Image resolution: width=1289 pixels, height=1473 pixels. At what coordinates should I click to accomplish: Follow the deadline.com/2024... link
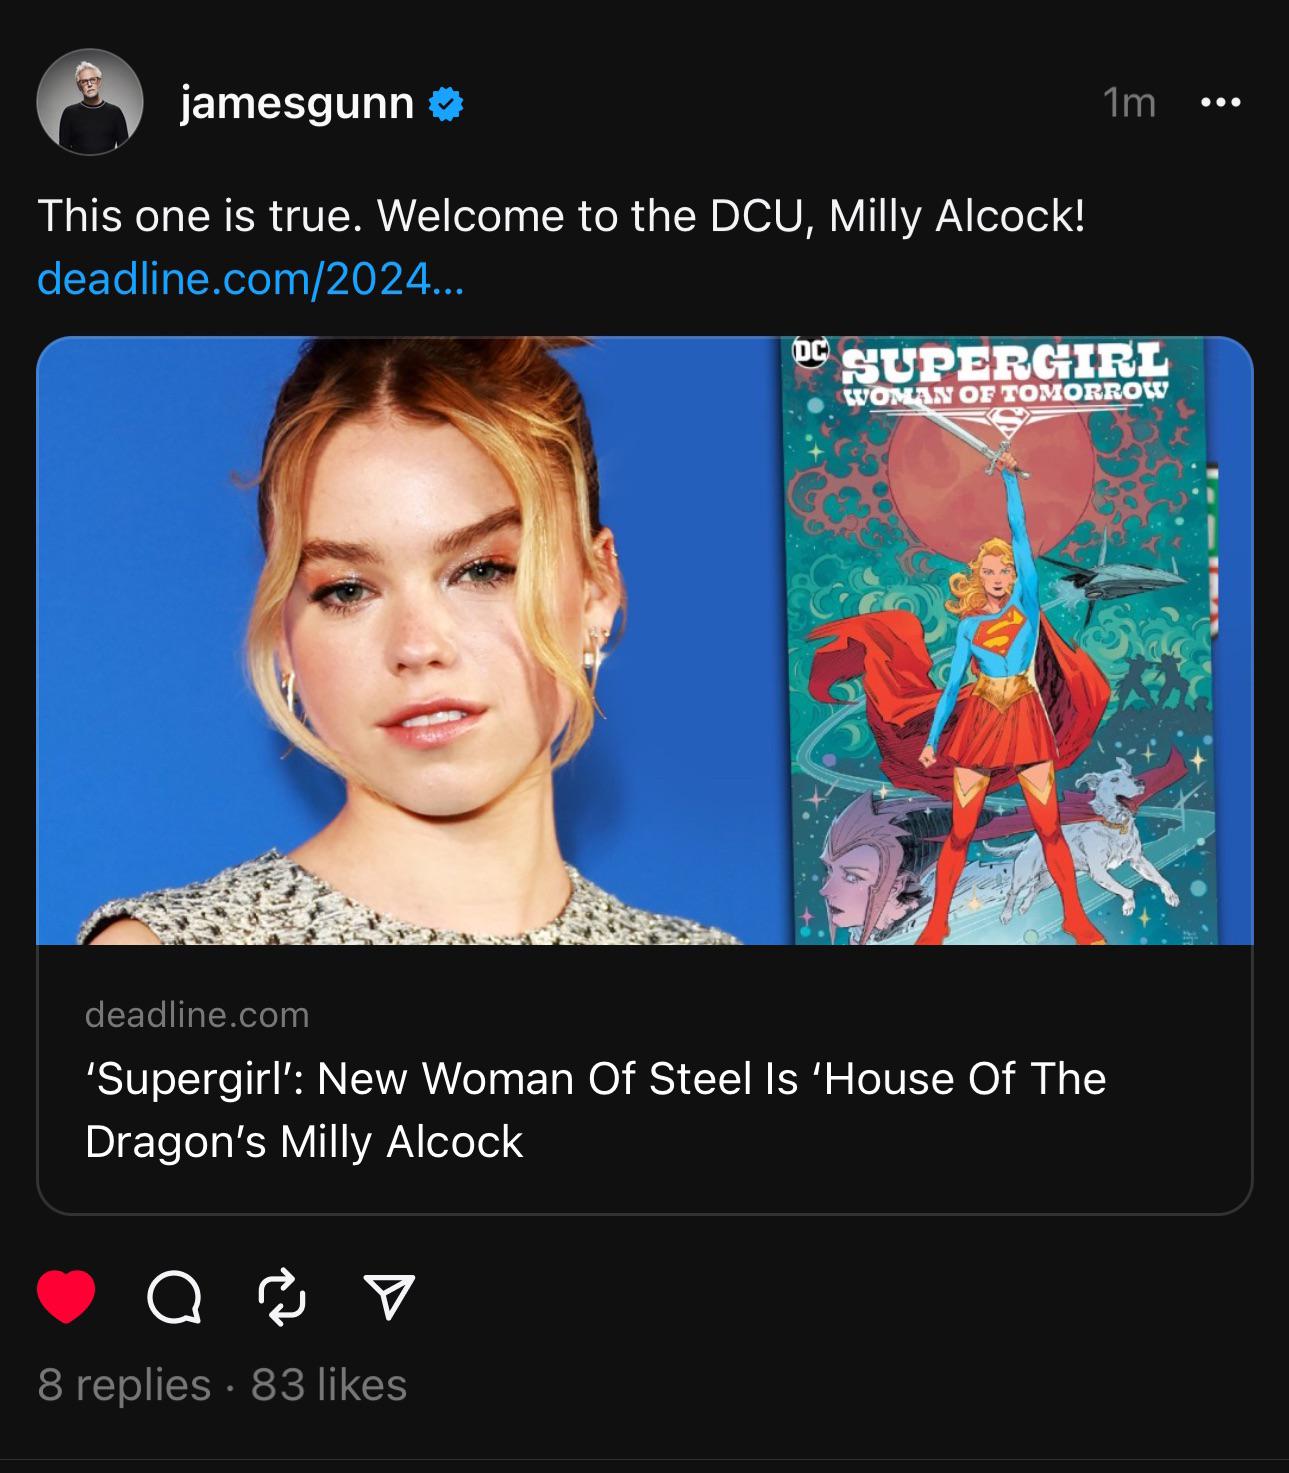point(250,278)
